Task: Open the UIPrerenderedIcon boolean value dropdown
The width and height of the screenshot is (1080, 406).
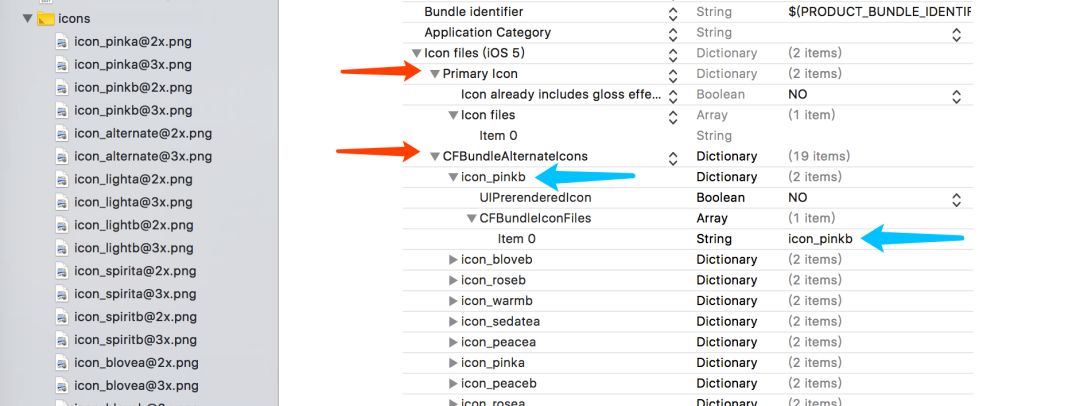Action: tap(956, 200)
